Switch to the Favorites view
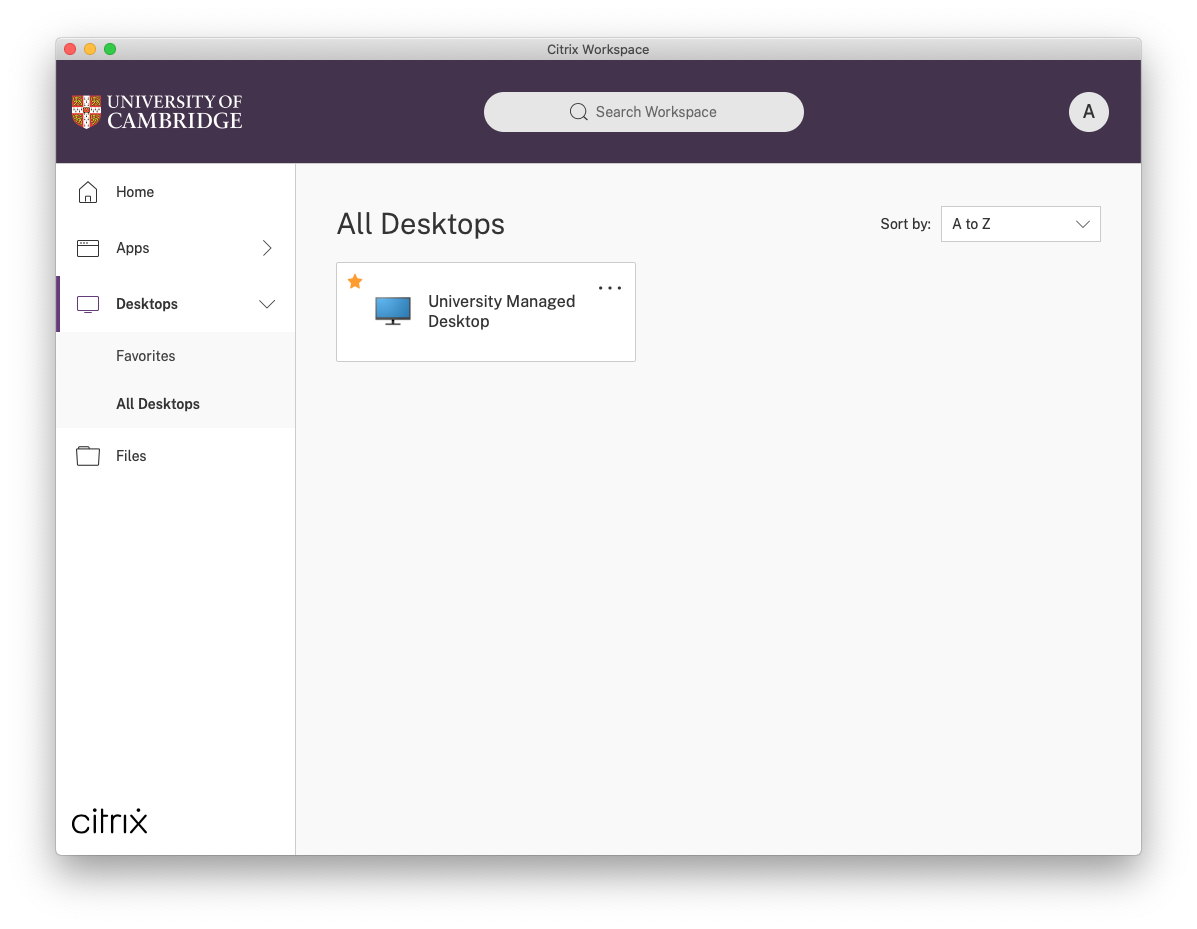This screenshot has height=929, width=1197. click(x=145, y=355)
